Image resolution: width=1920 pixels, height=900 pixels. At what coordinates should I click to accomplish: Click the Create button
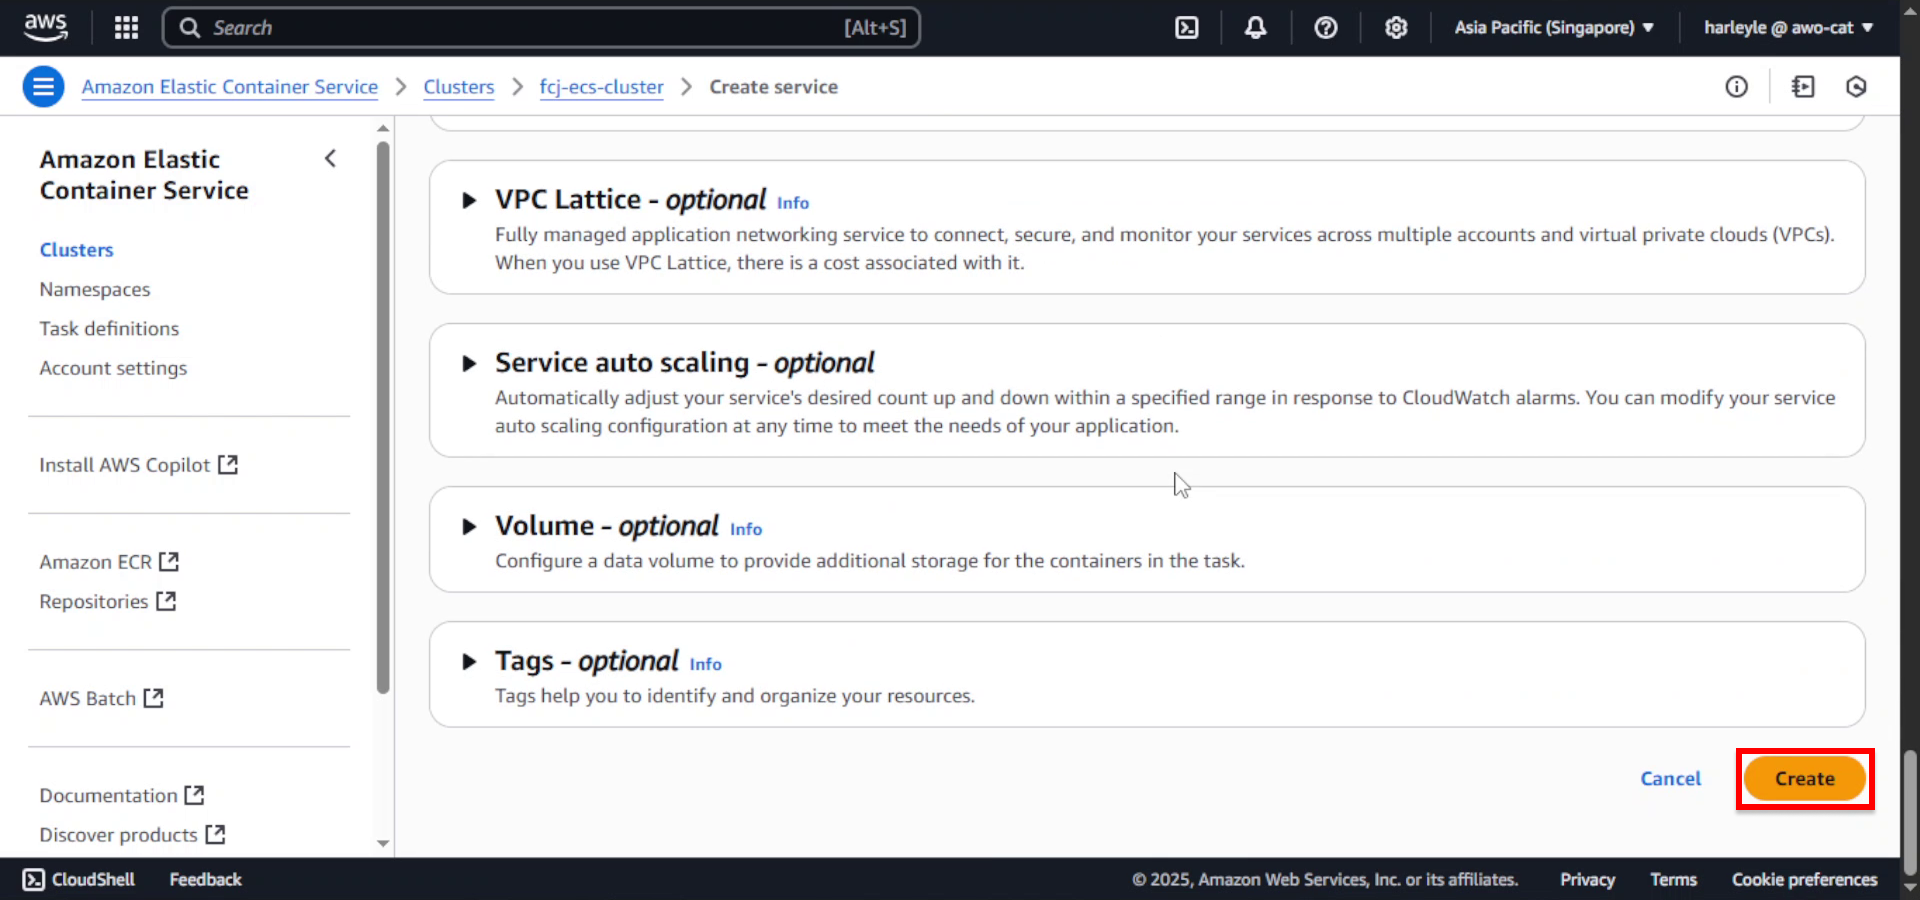tap(1805, 779)
